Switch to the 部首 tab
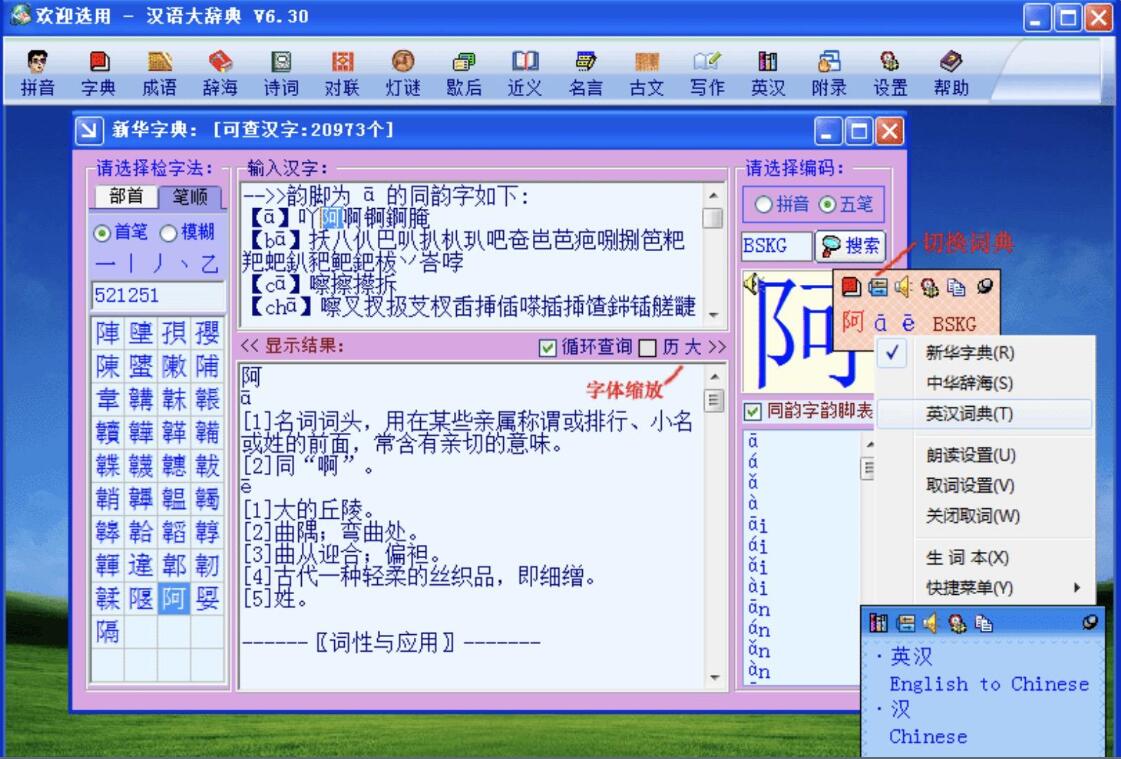 point(126,197)
